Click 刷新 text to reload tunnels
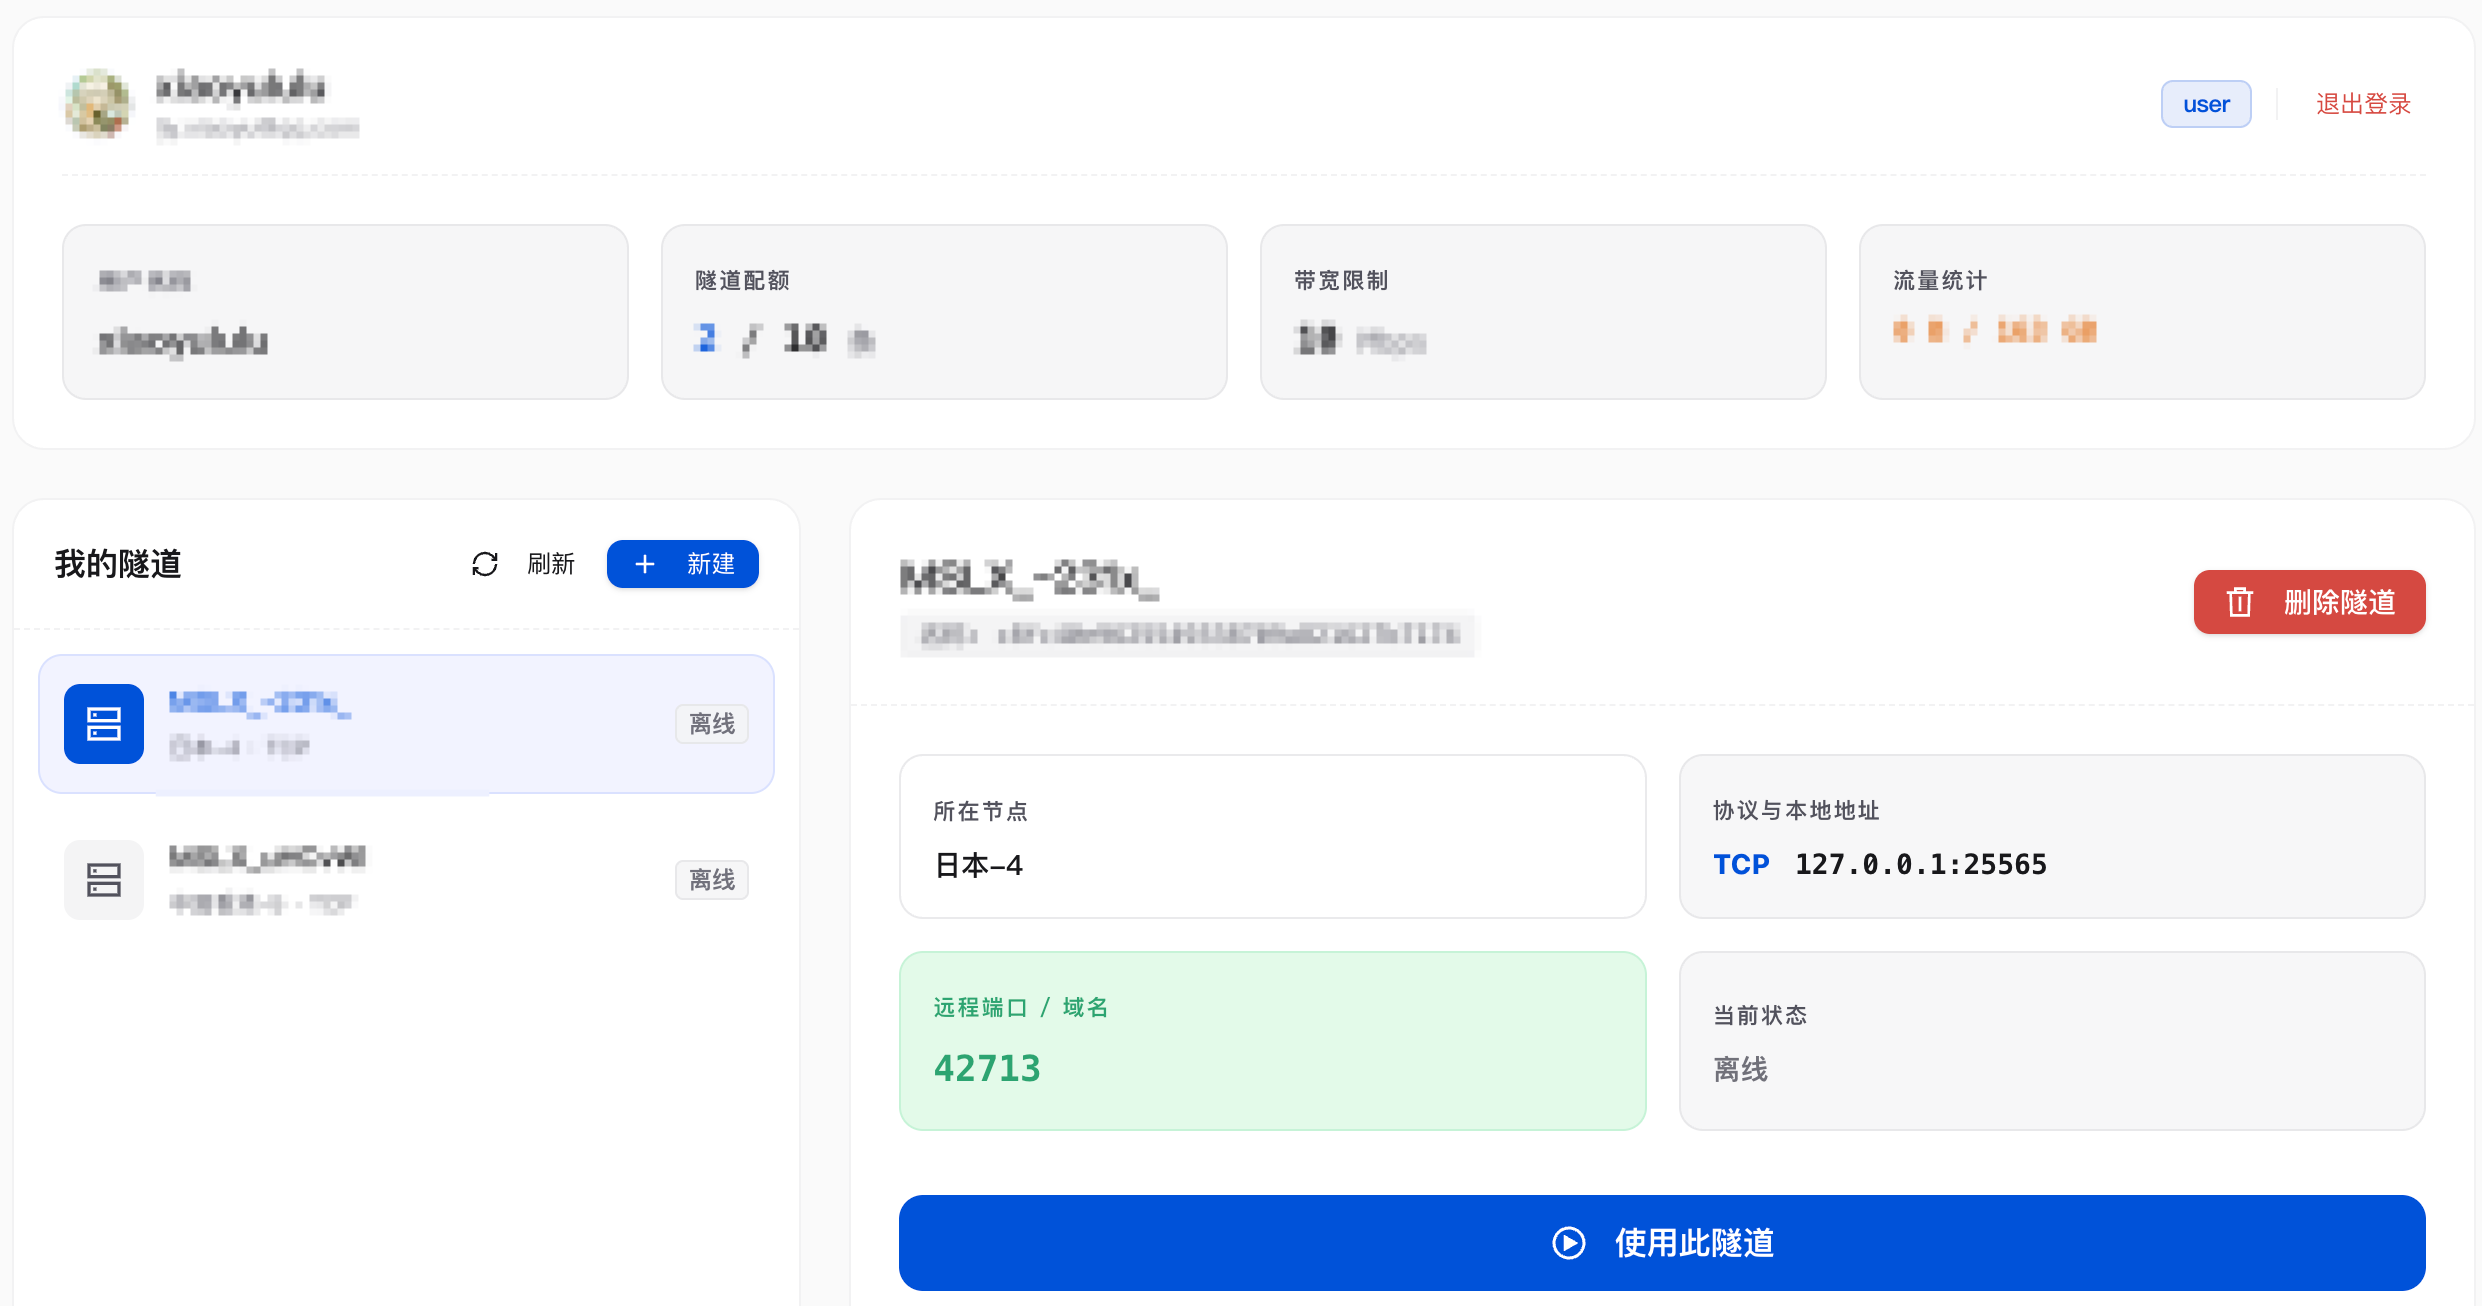The height and width of the screenshot is (1306, 2482). point(551,564)
